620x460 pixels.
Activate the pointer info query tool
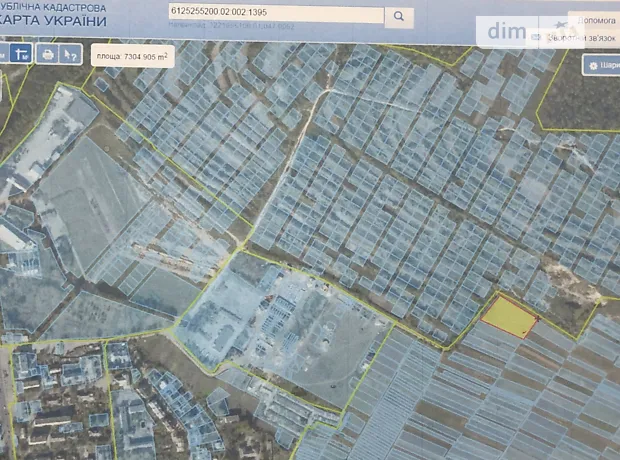(x=70, y=54)
